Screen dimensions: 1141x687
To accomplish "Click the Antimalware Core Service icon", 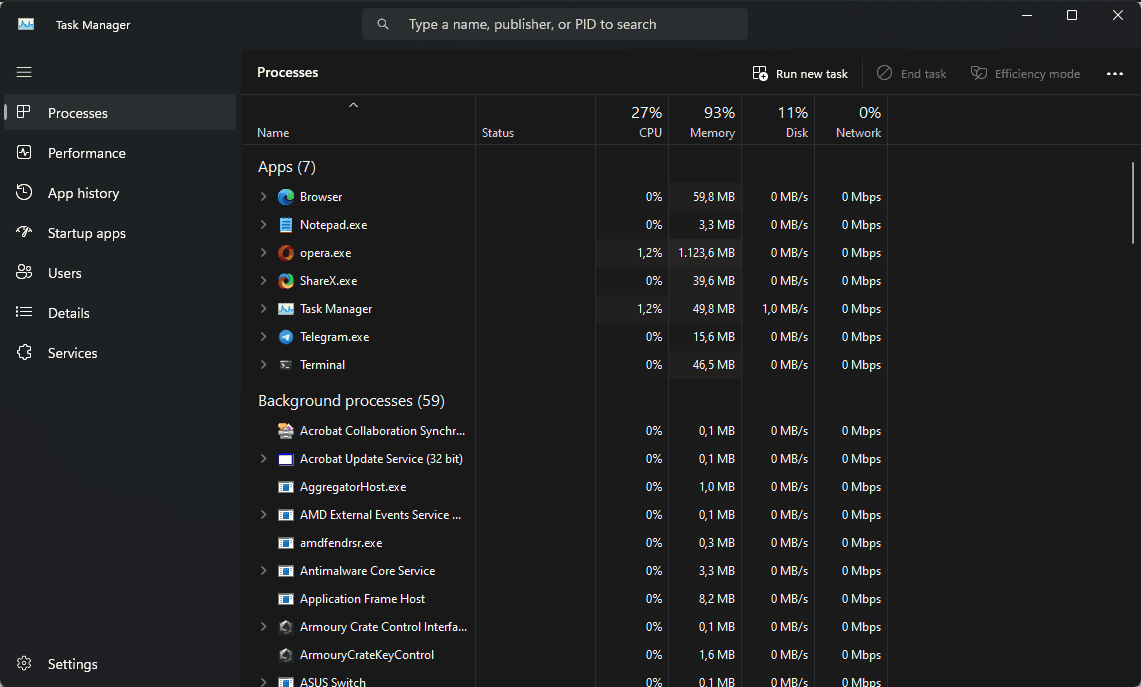I will pos(286,571).
